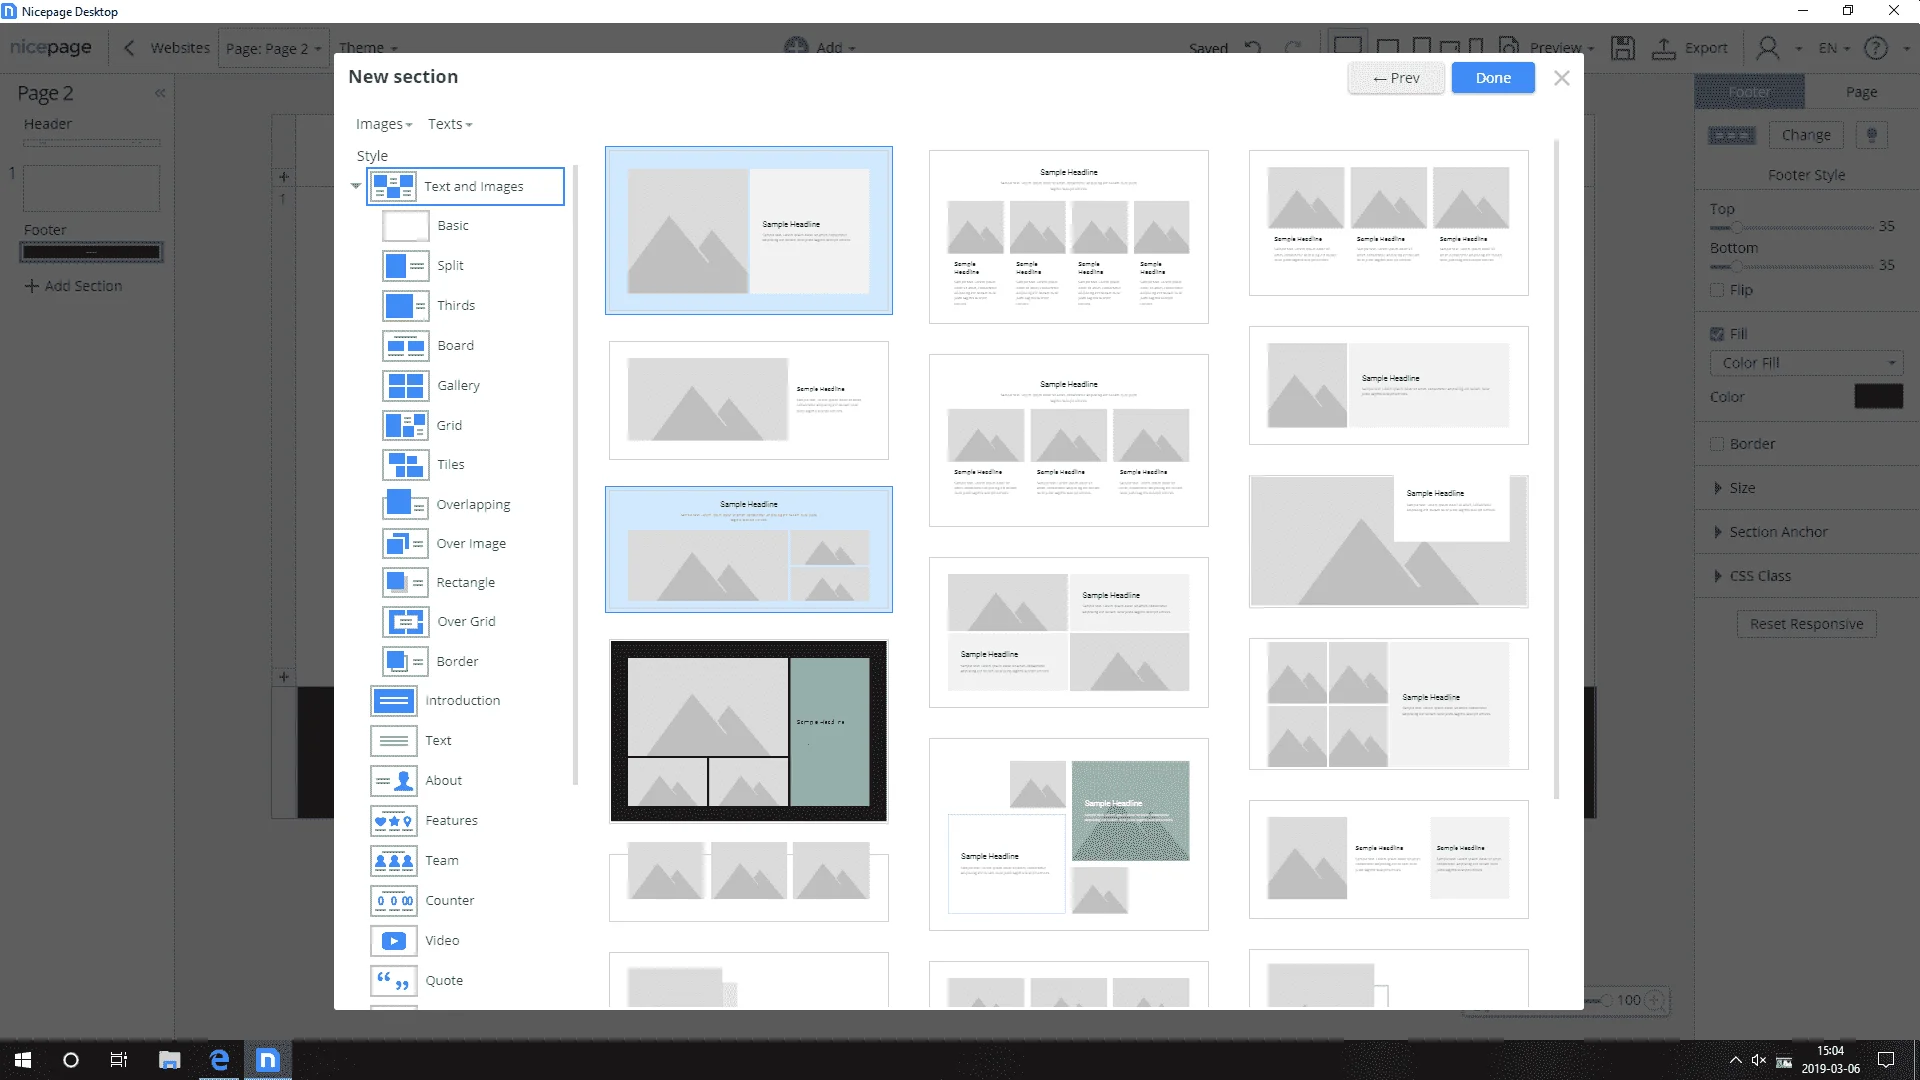
Task: Select the four-column image headline thumbnail
Action: [x=1068, y=237]
